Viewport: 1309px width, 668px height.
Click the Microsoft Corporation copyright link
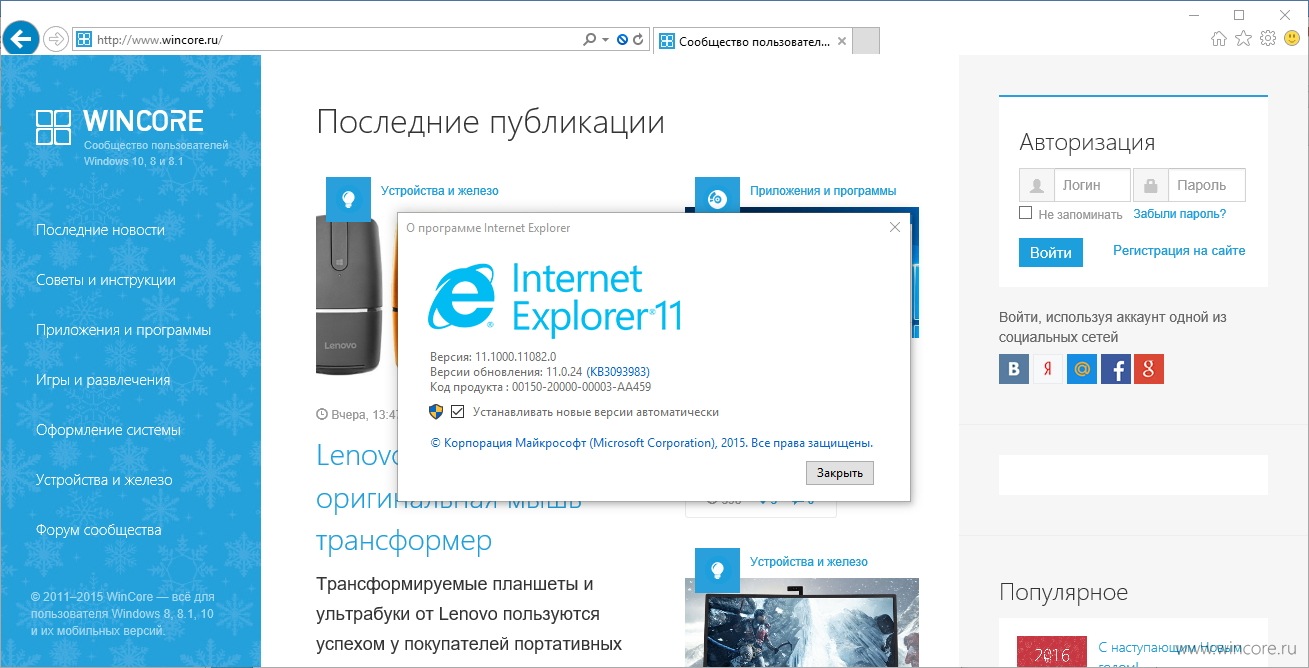coord(652,442)
